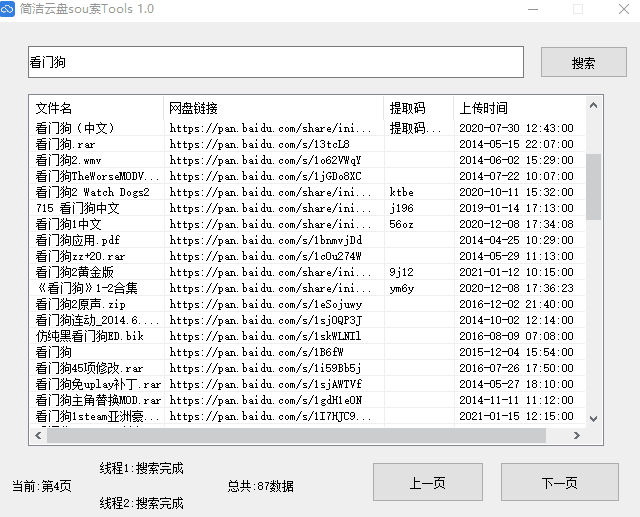Click the horizontal scrollbar thumb
Screen dimensions: 640x517
click(x=296, y=435)
